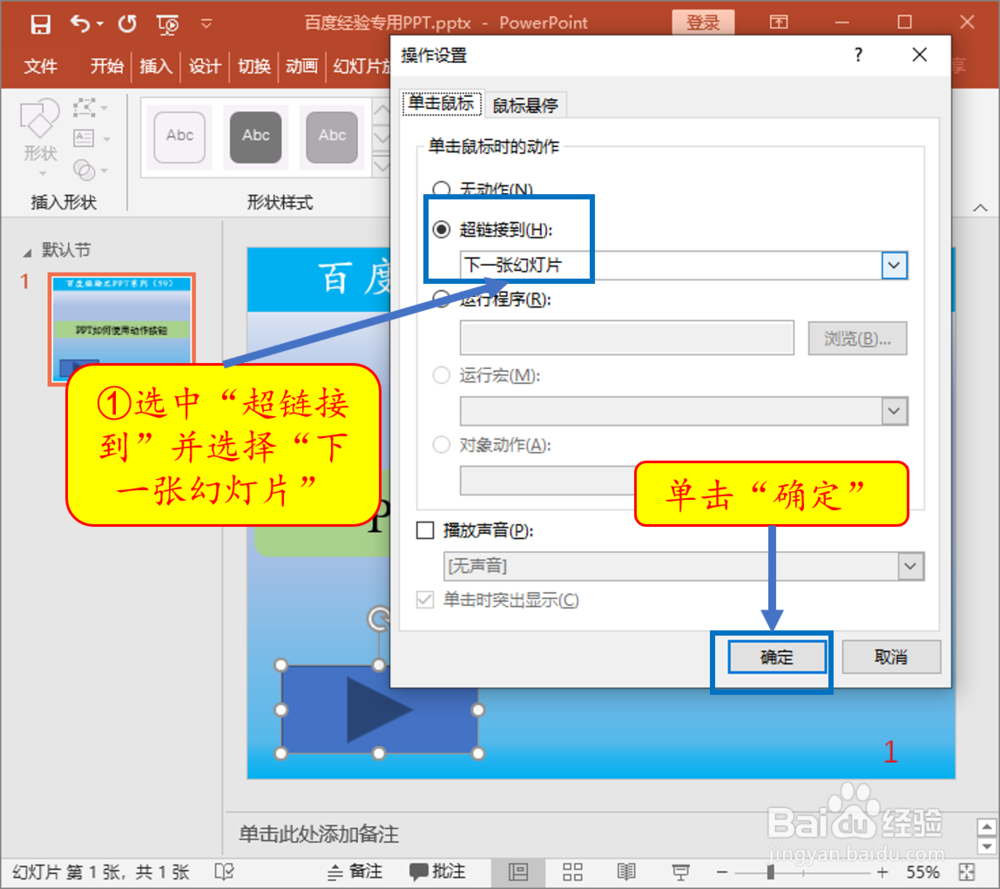
Task: Toggle 单击时突出显示 checkbox
Action: [x=425, y=599]
